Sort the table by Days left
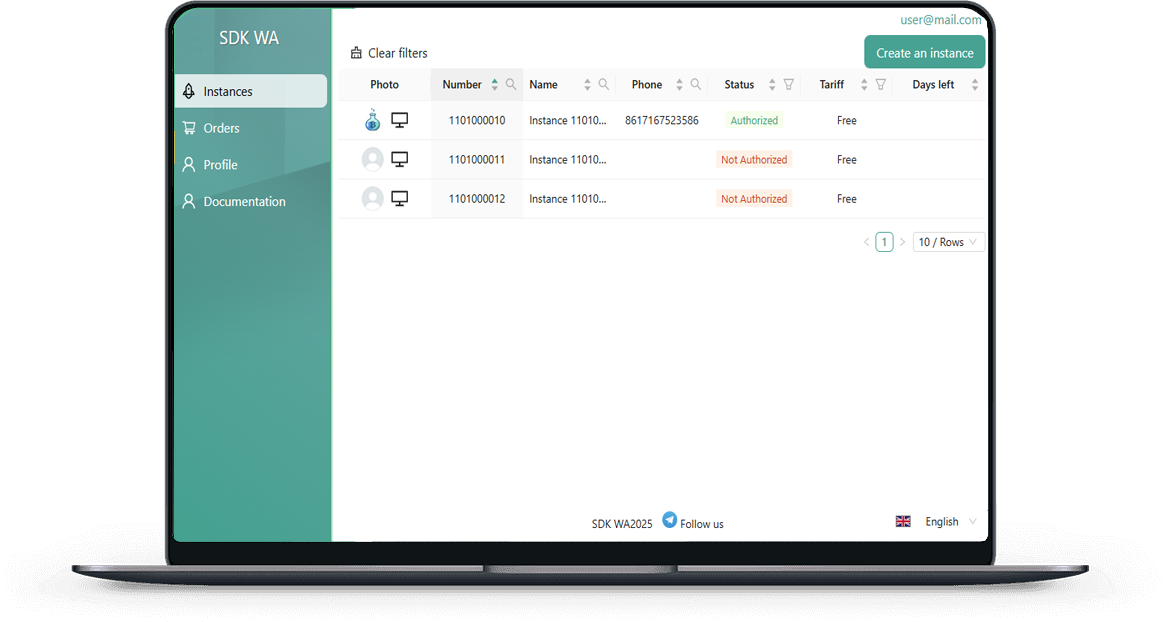 tap(975, 85)
